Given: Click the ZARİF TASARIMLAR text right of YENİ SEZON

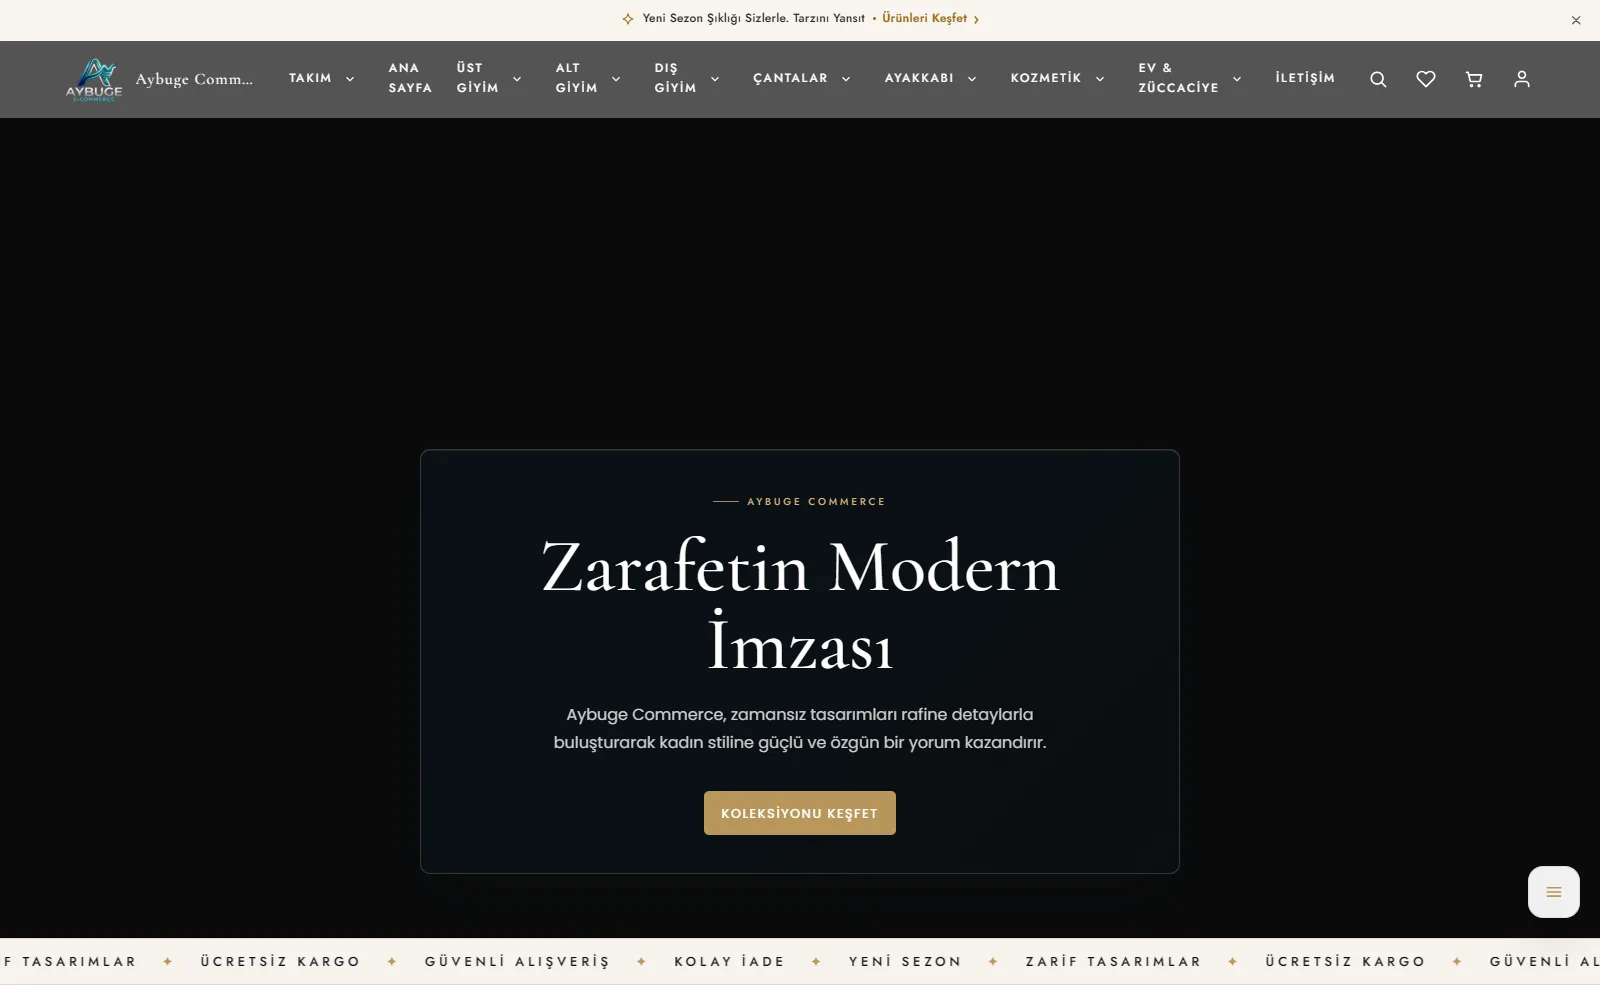Looking at the screenshot, I should [1113, 962].
